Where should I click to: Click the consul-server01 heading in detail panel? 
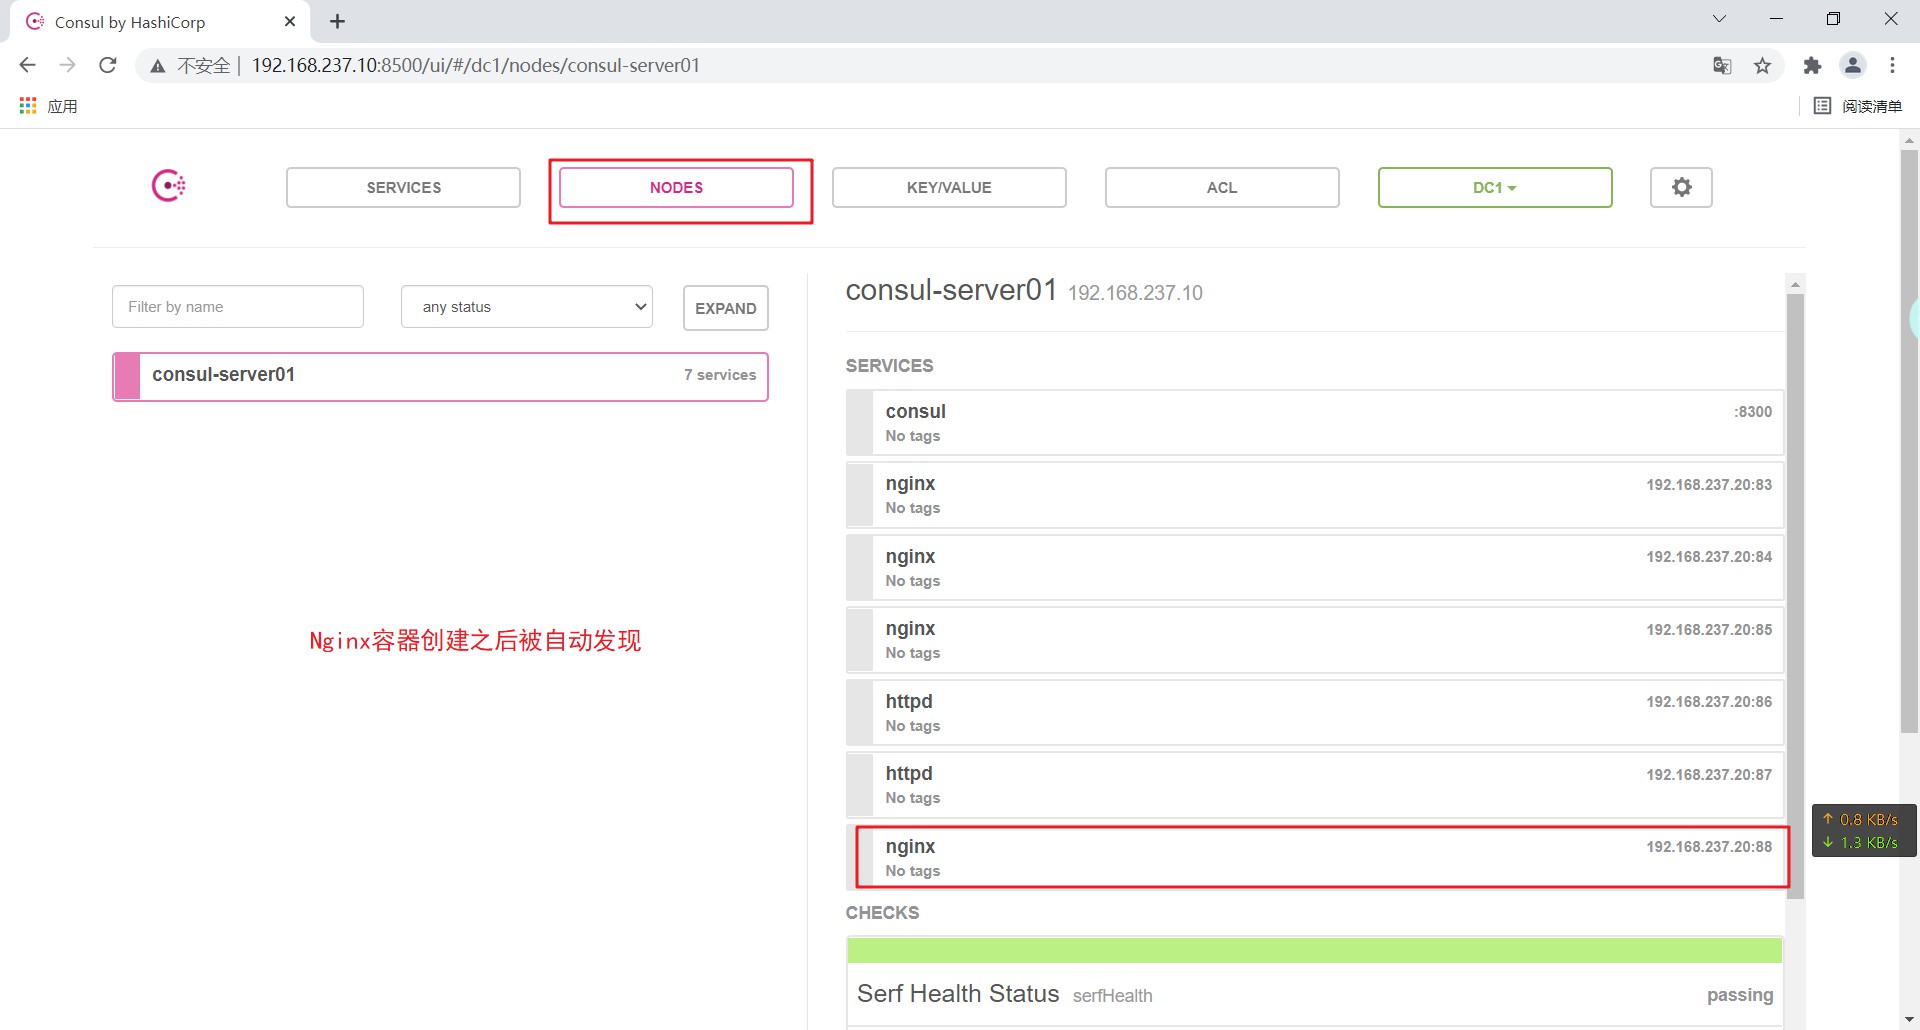(951, 290)
